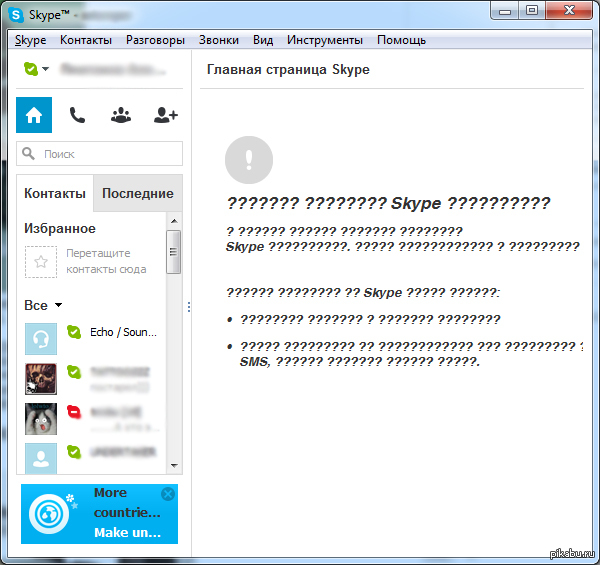Select the contact with the default blue silhouette avatar
Screen dimensions: 600x565
[41, 459]
